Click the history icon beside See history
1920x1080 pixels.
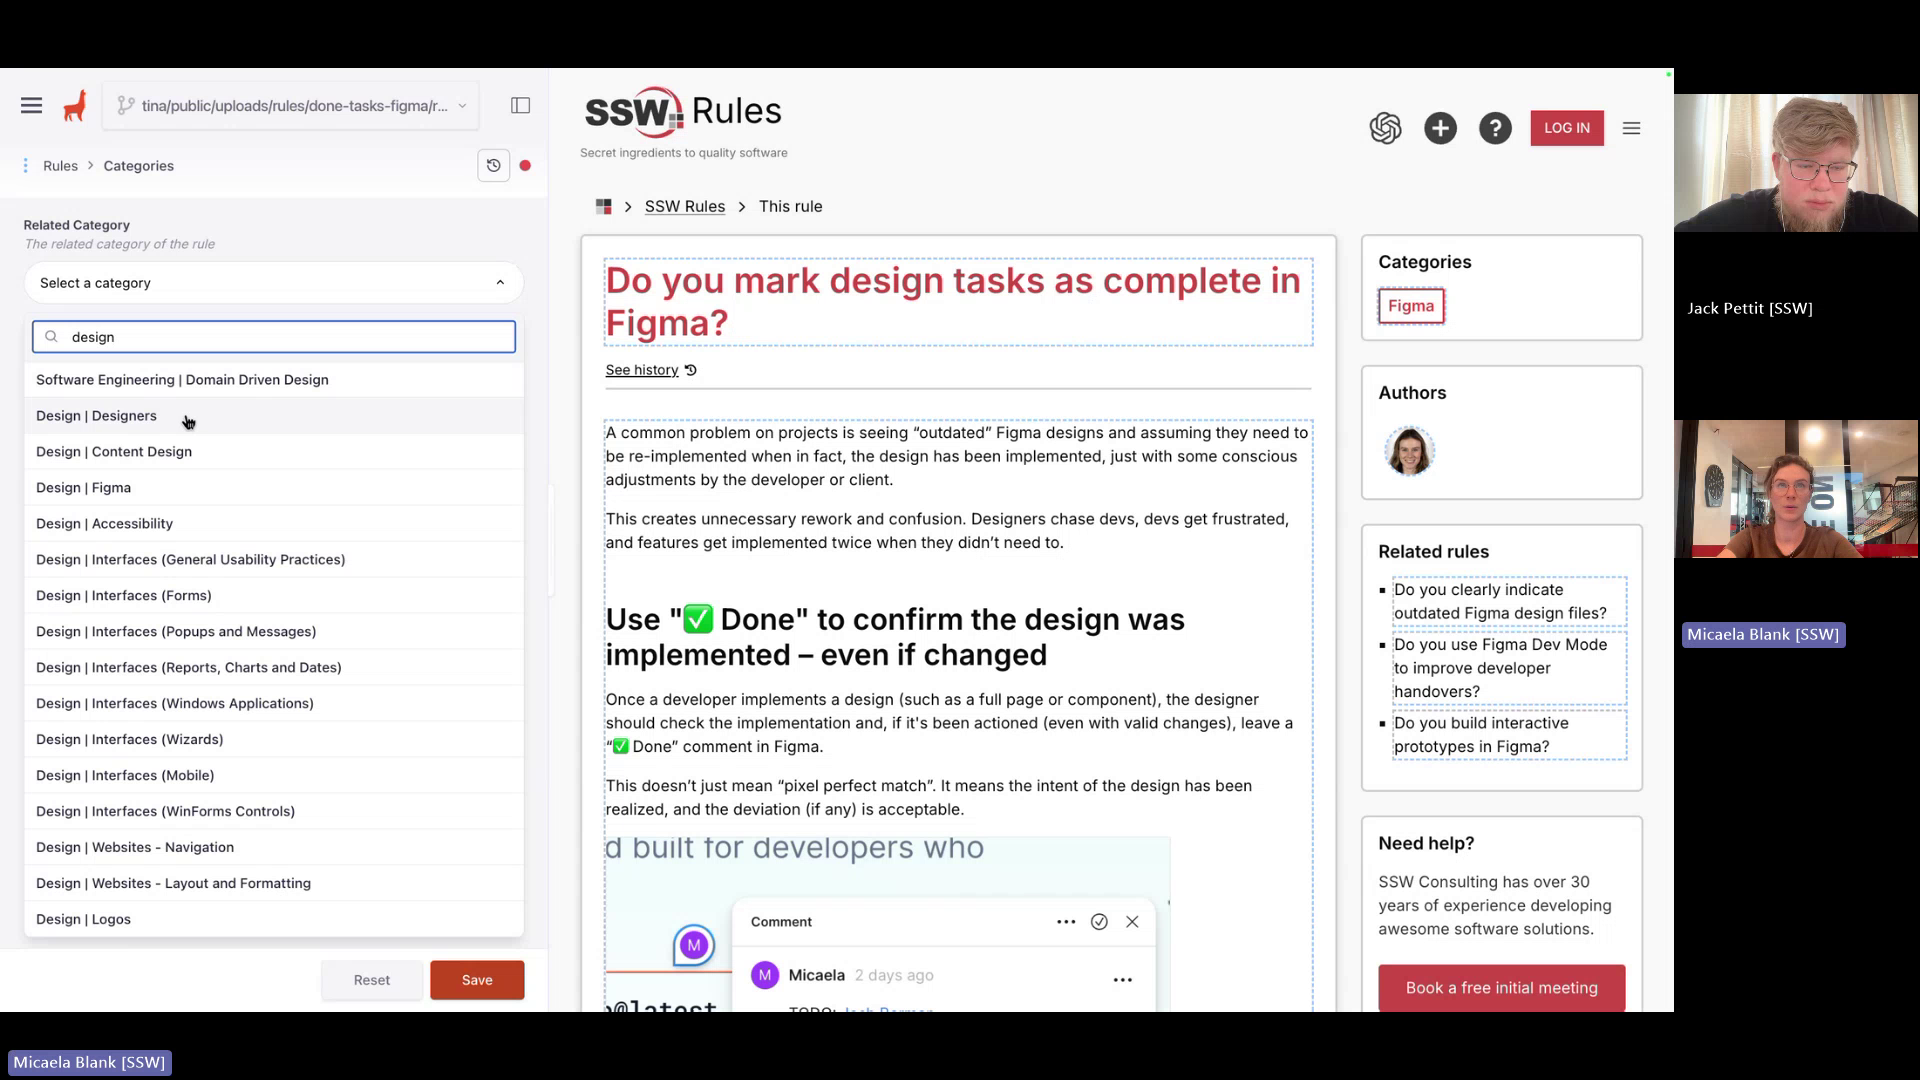coord(690,370)
